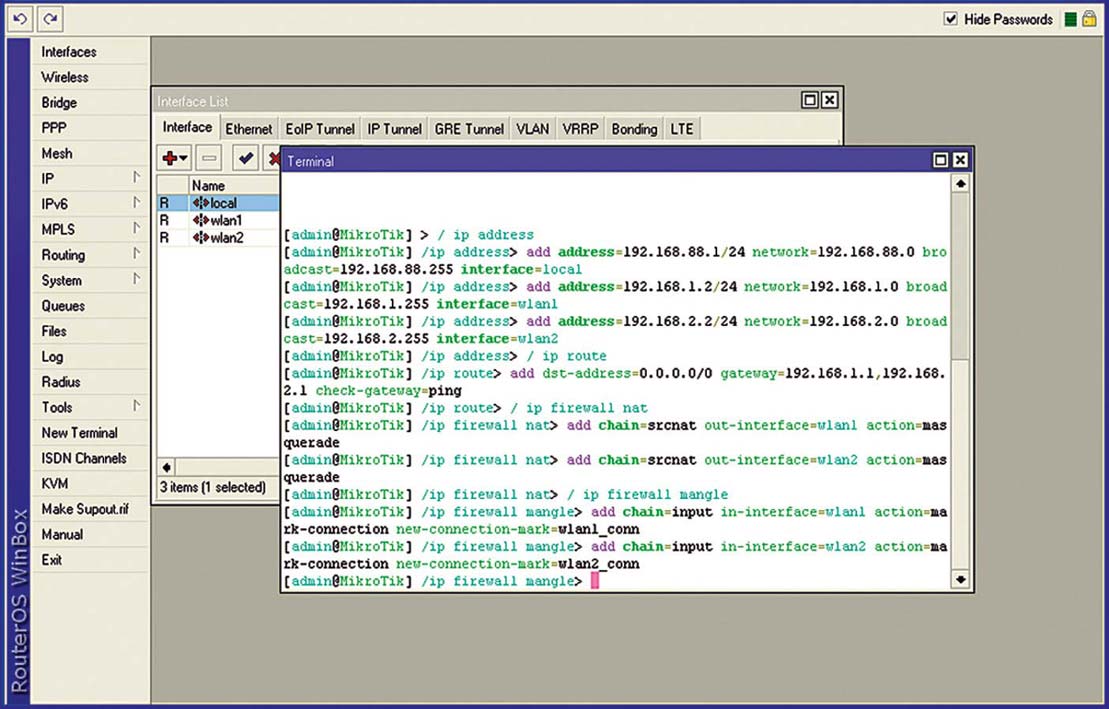Image resolution: width=1109 pixels, height=709 pixels.
Task: Select the GRE Tunnel tab
Action: (x=469, y=129)
